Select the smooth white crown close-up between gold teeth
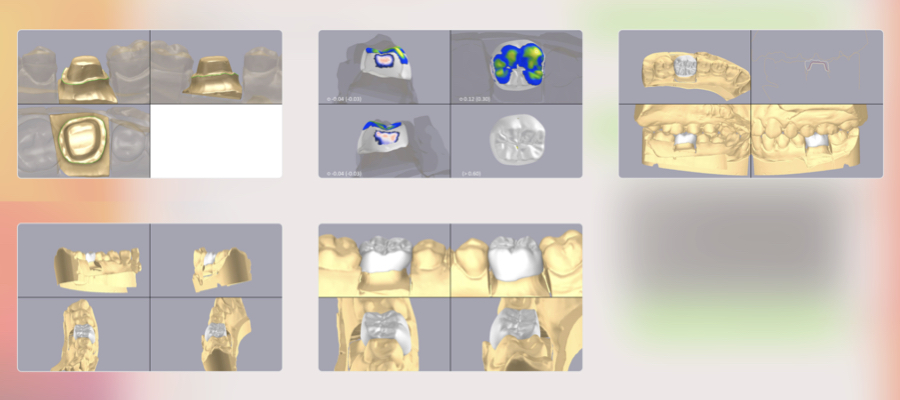Screen dimensions: 900x400 pyautogui.click(x=517, y=260)
